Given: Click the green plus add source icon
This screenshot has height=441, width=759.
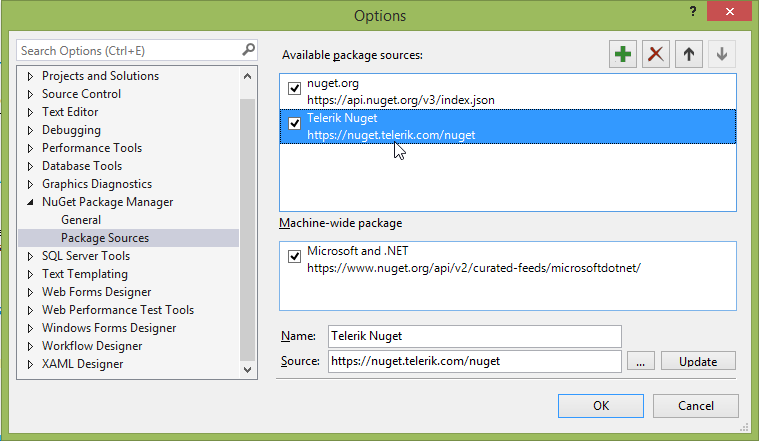Looking at the screenshot, I should pyautogui.click(x=624, y=55).
